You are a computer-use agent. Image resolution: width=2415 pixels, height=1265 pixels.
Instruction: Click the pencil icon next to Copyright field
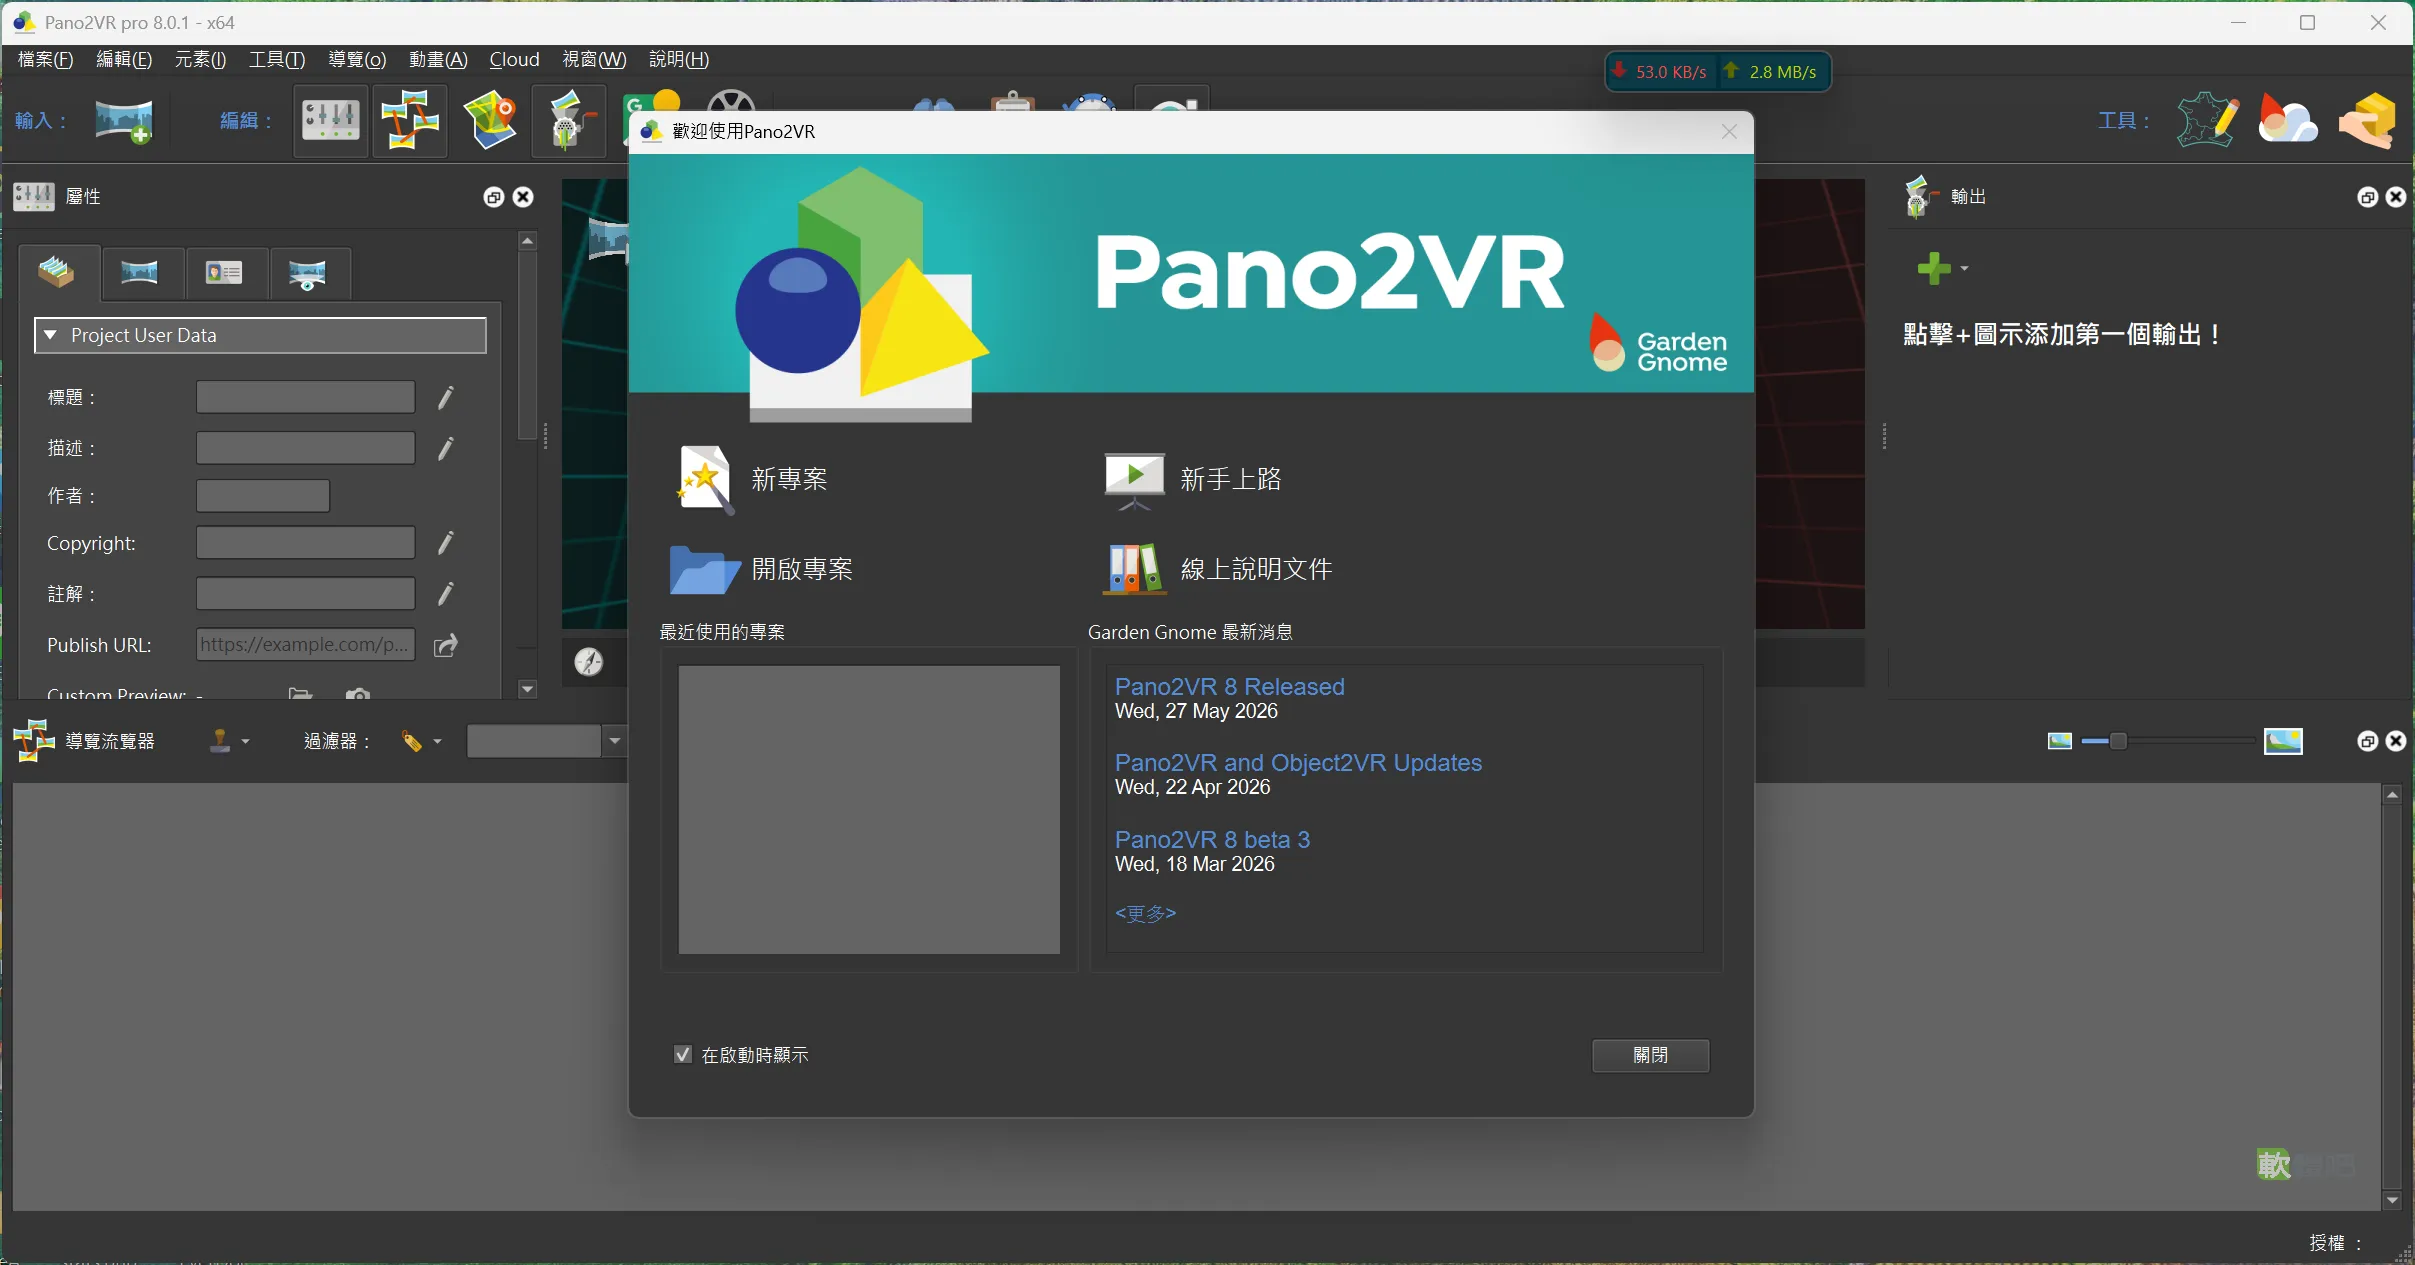[x=446, y=543]
